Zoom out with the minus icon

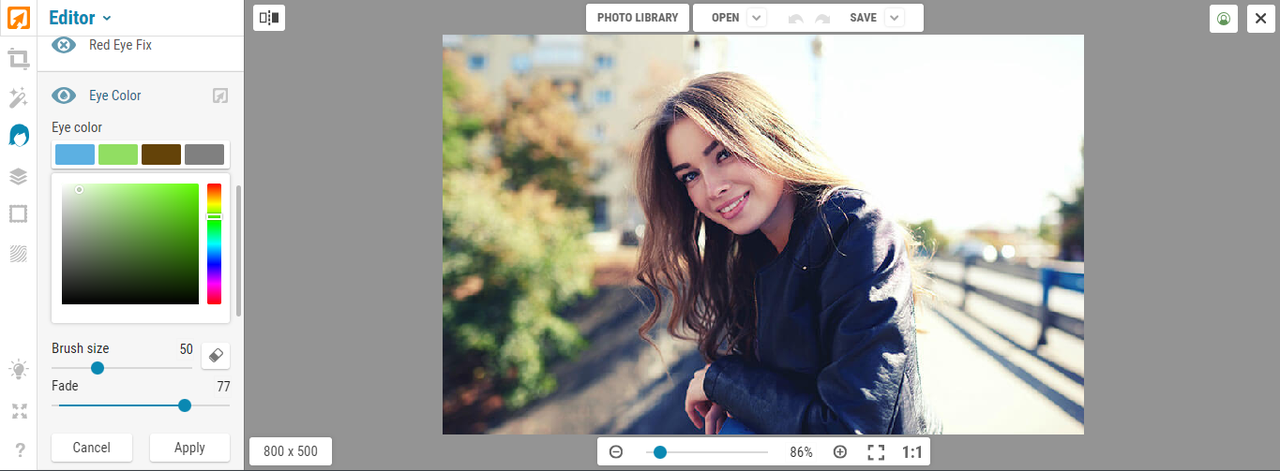coord(616,452)
